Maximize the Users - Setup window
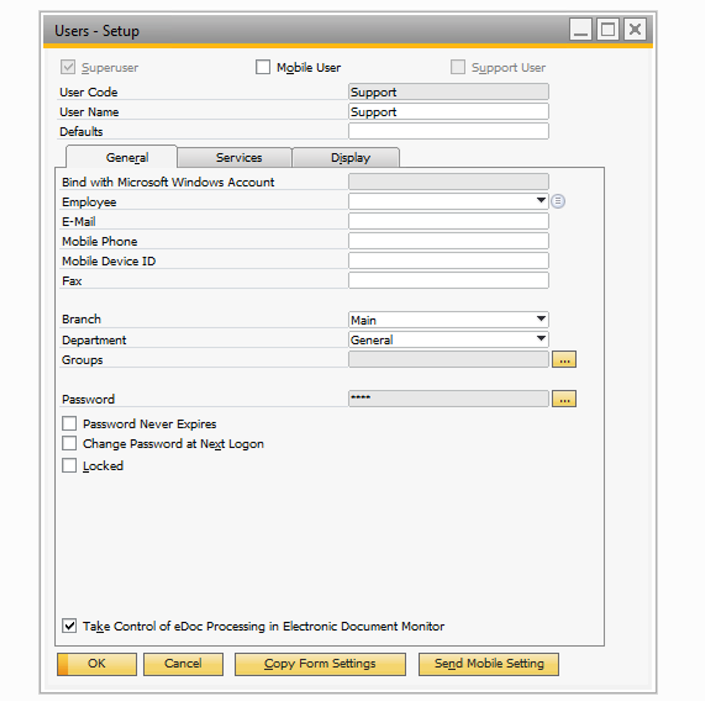Viewport: 706px width, 702px height. click(608, 30)
